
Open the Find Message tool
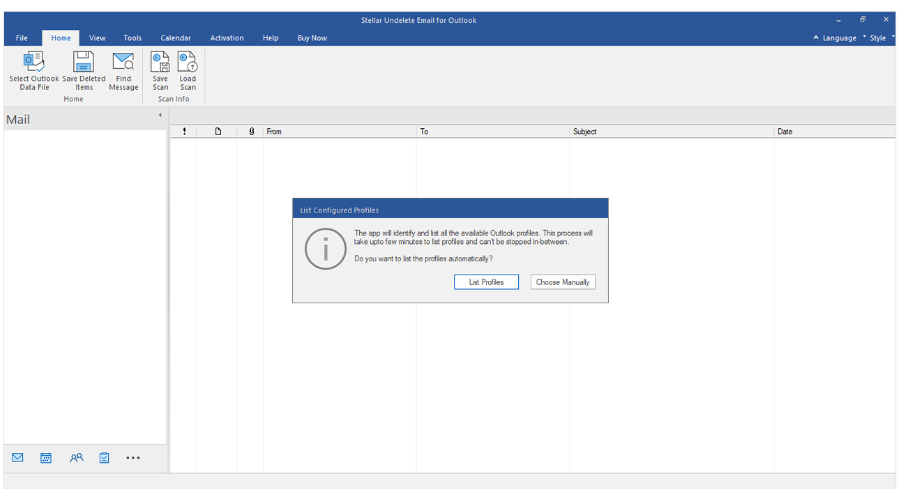coord(123,71)
